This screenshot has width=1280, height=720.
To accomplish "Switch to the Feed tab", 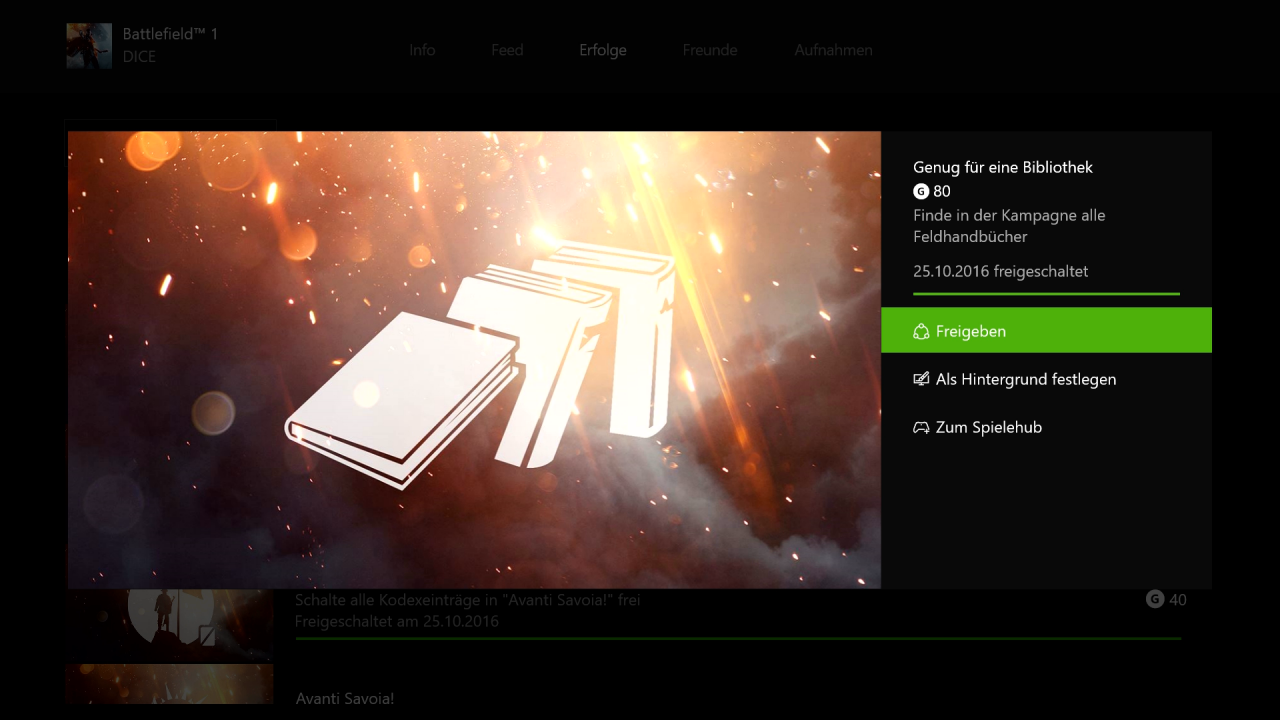I will coord(507,50).
